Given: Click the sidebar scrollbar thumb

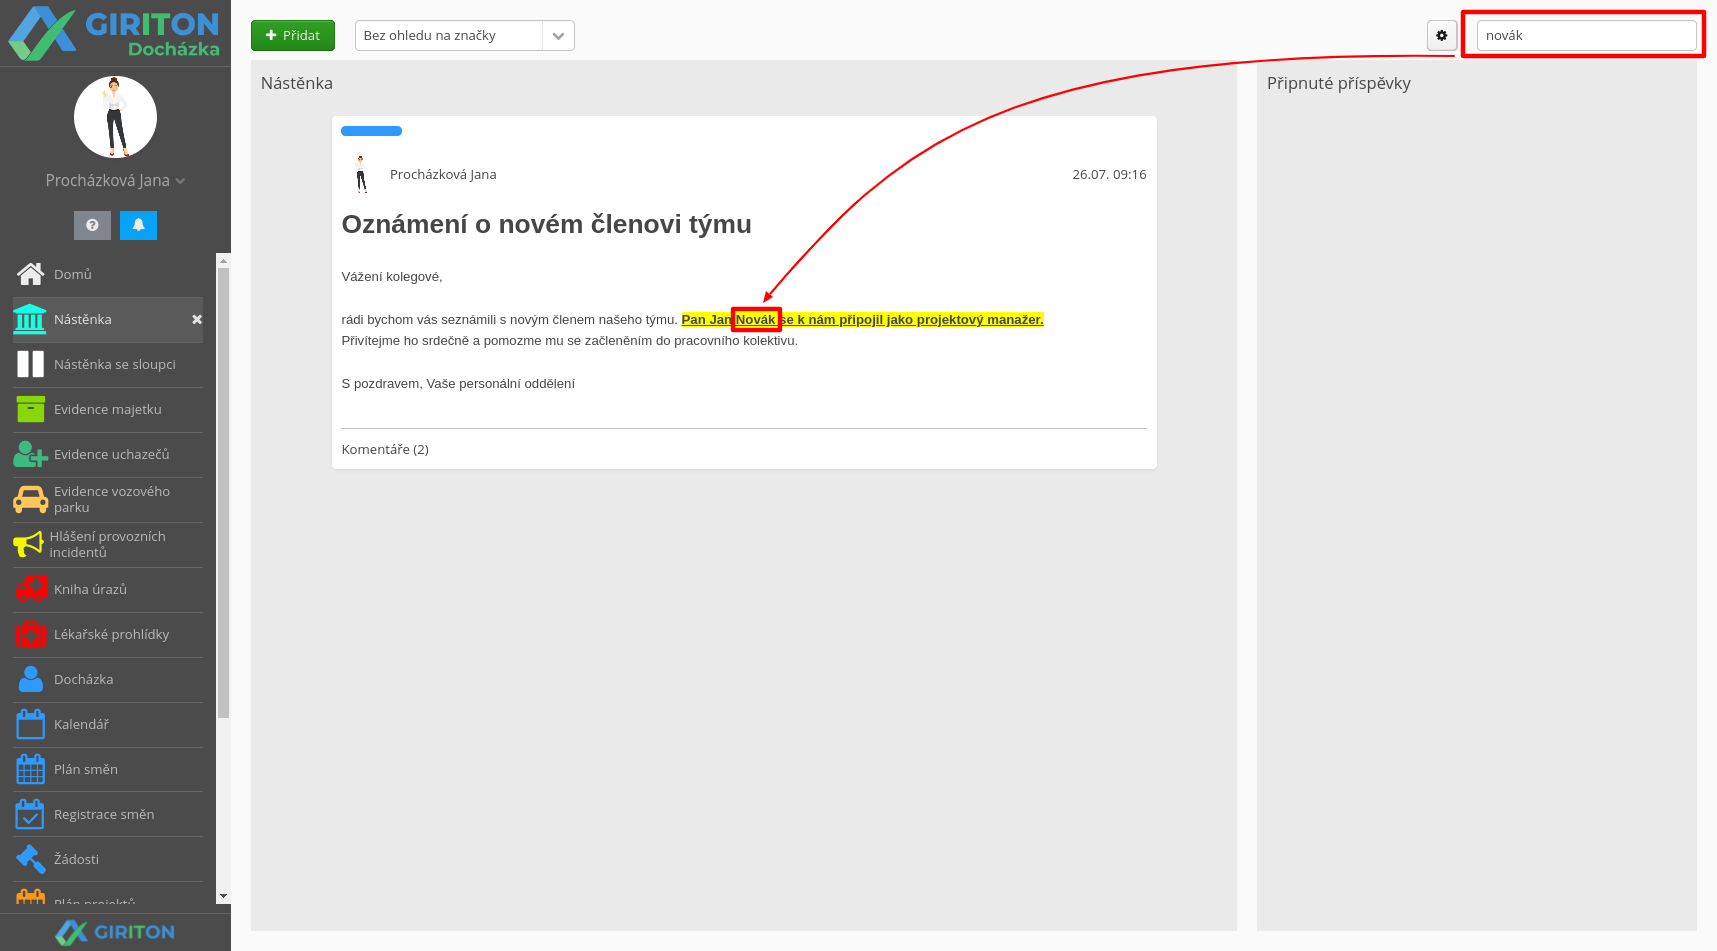Looking at the screenshot, I should (223, 492).
